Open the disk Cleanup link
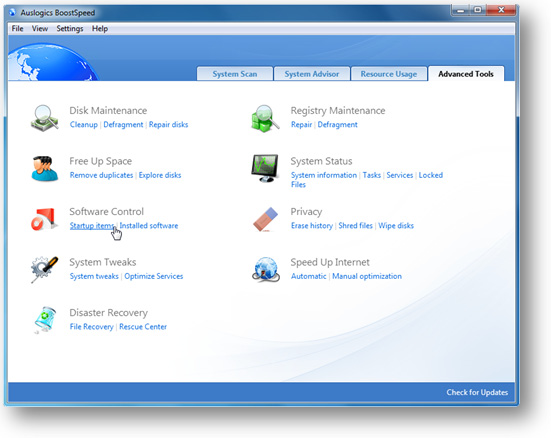Image resolution: width=551 pixels, height=438 pixels. (84, 124)
